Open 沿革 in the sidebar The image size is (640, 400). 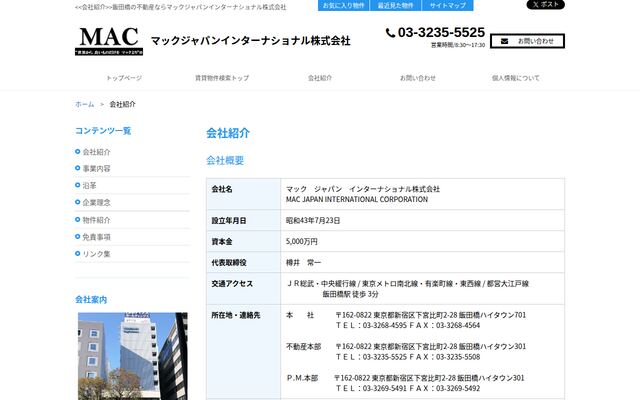[x=89, y=186]
